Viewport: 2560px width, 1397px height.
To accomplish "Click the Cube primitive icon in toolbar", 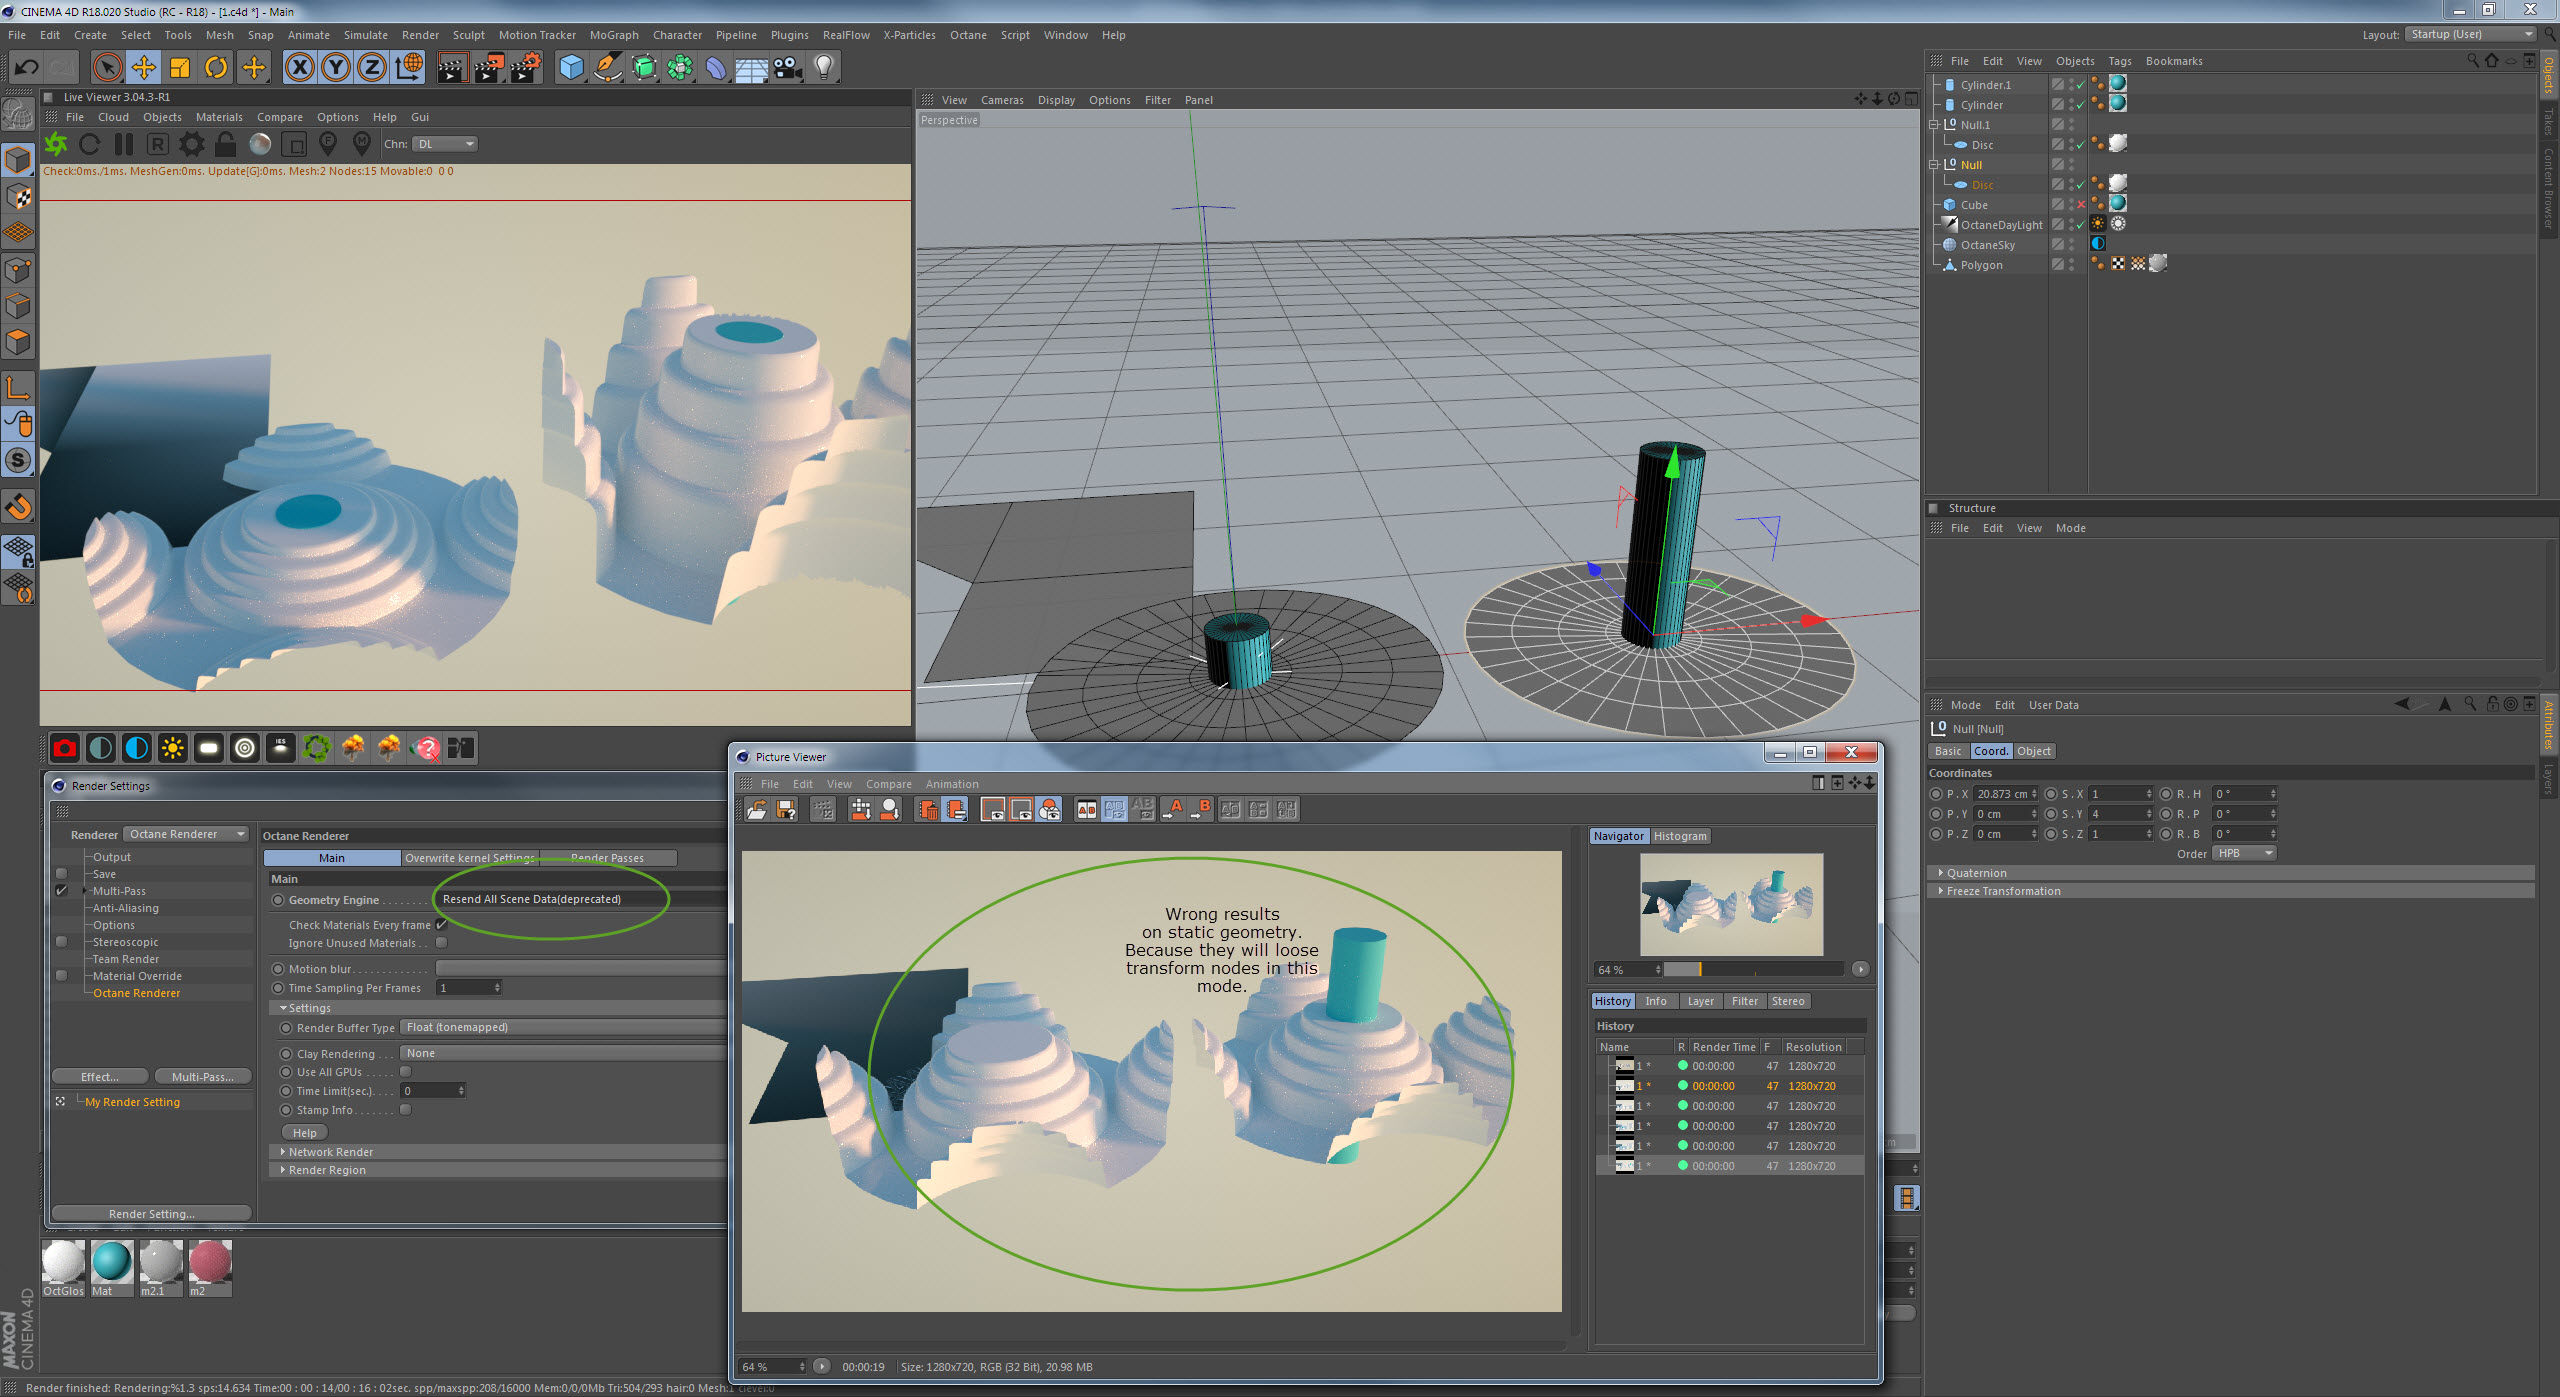I will point(571,67).
